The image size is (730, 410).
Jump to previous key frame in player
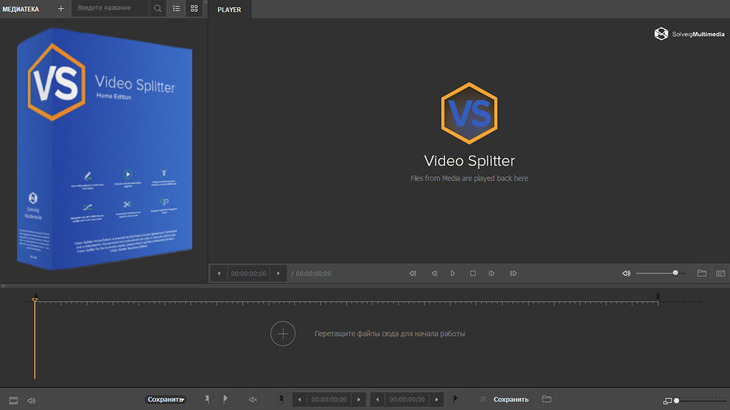(x=413, y=274)
